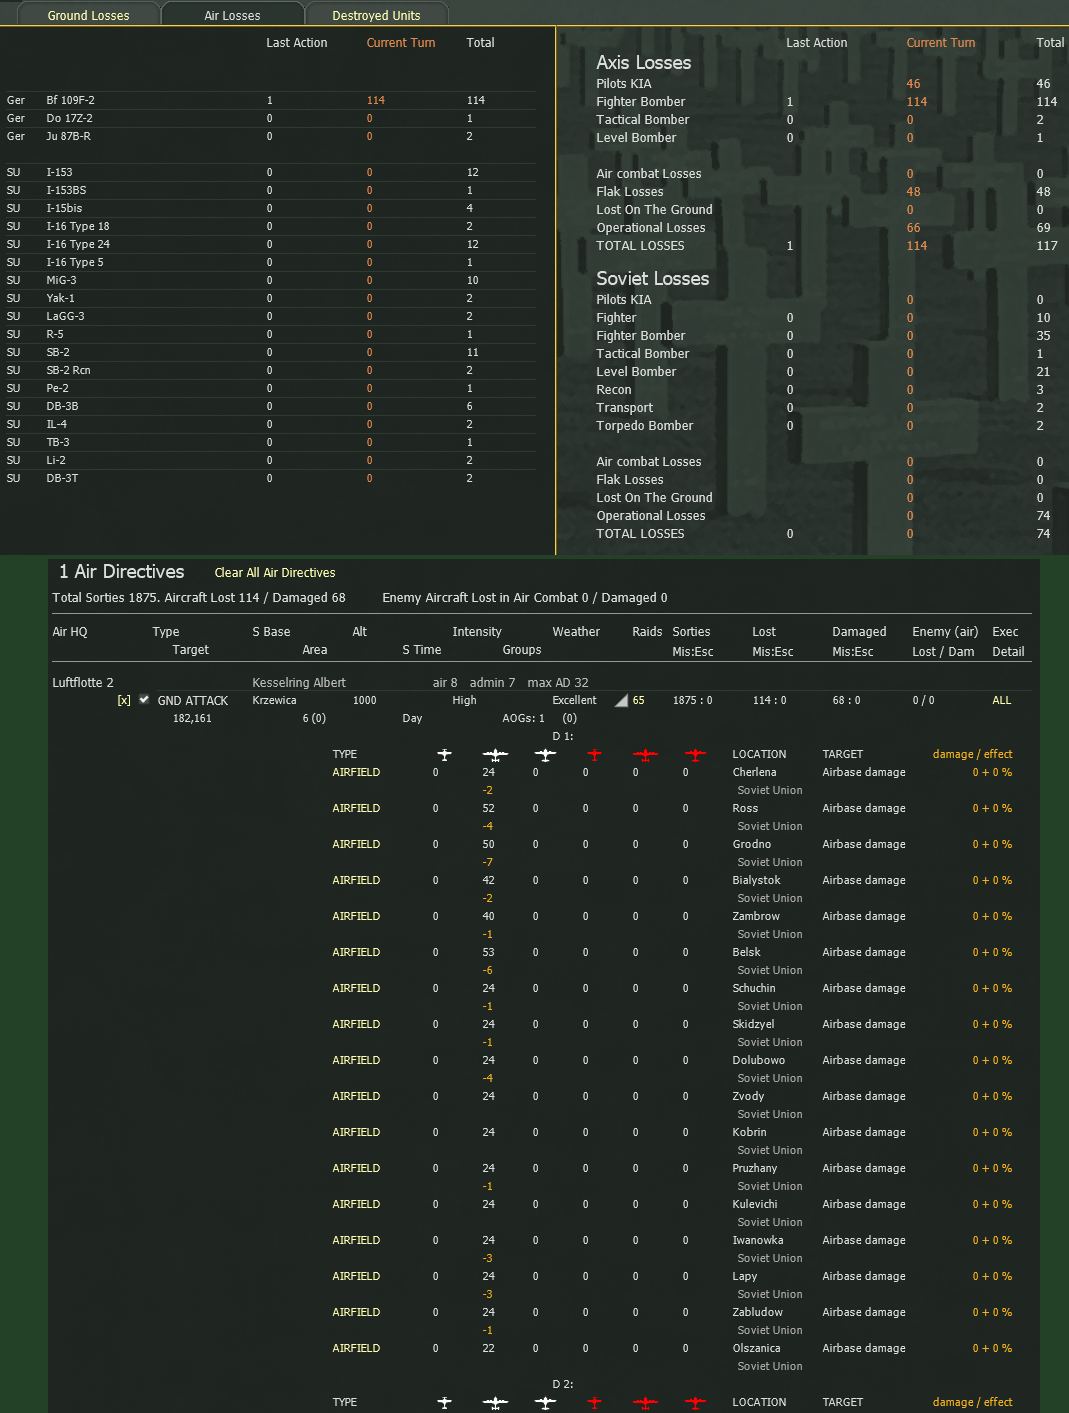The height and width of the screenshot is (1413, 1069).
Task: Click the Sorties value 1875 : 0
Action: tap(692, 700)
